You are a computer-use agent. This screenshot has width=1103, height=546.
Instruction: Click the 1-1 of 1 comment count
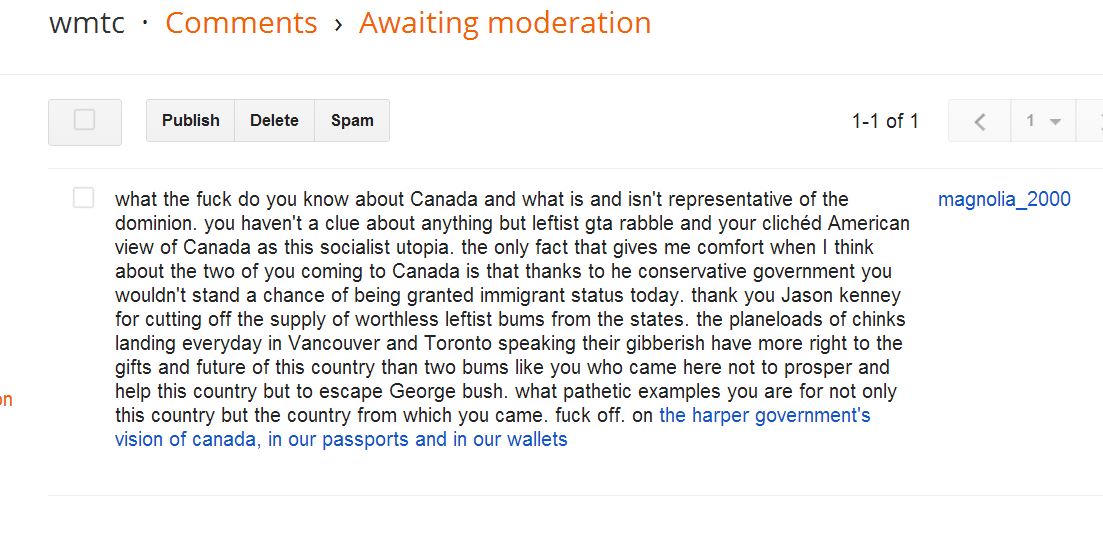(885, 121)
